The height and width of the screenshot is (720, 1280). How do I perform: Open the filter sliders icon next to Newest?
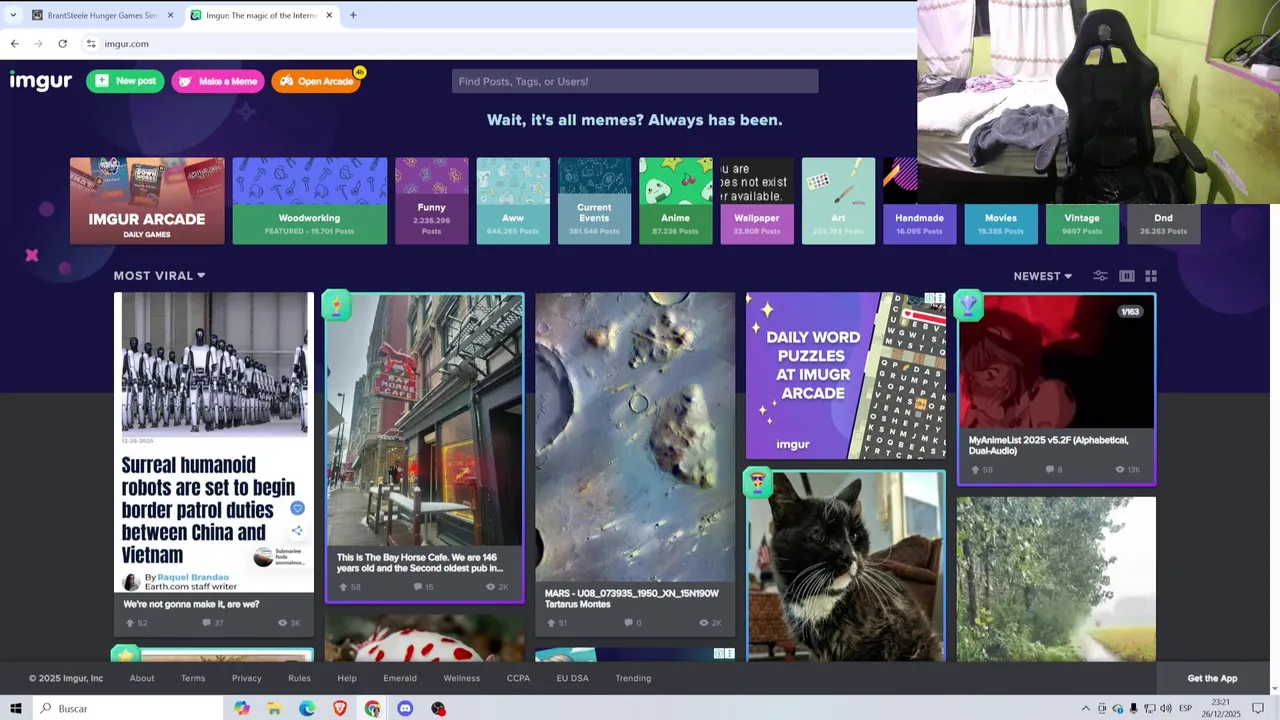tap(1100, 276)
